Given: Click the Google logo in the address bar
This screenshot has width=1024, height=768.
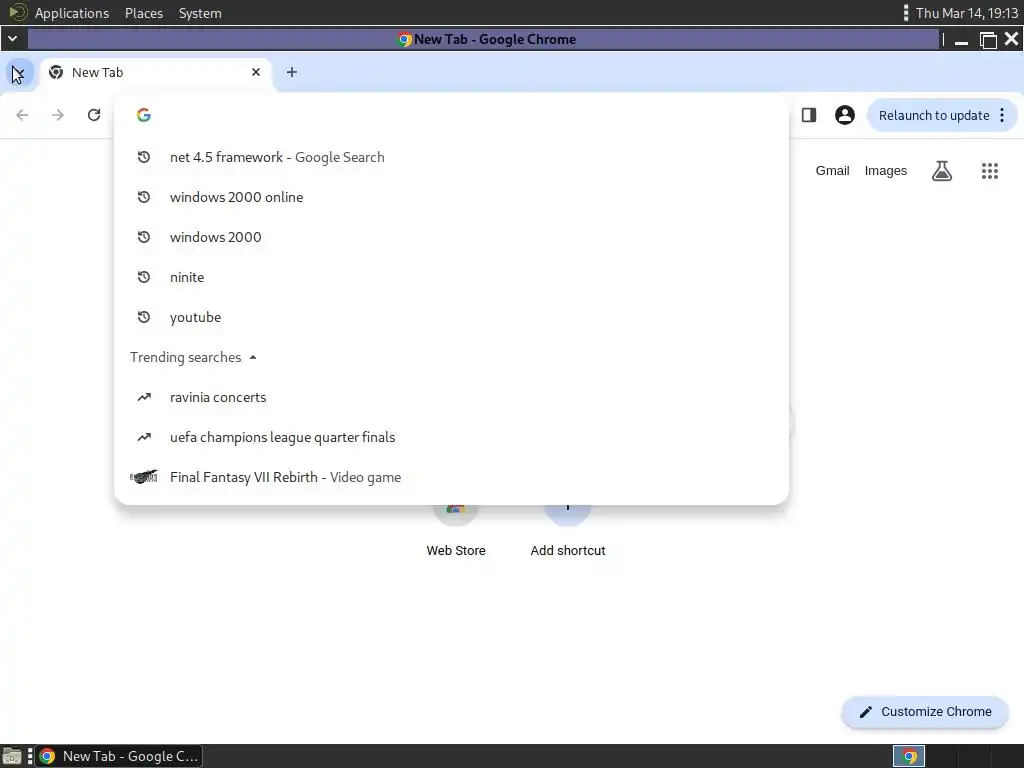Looking at the screenshot, I should pyautogui.click(x=144, y=115).
